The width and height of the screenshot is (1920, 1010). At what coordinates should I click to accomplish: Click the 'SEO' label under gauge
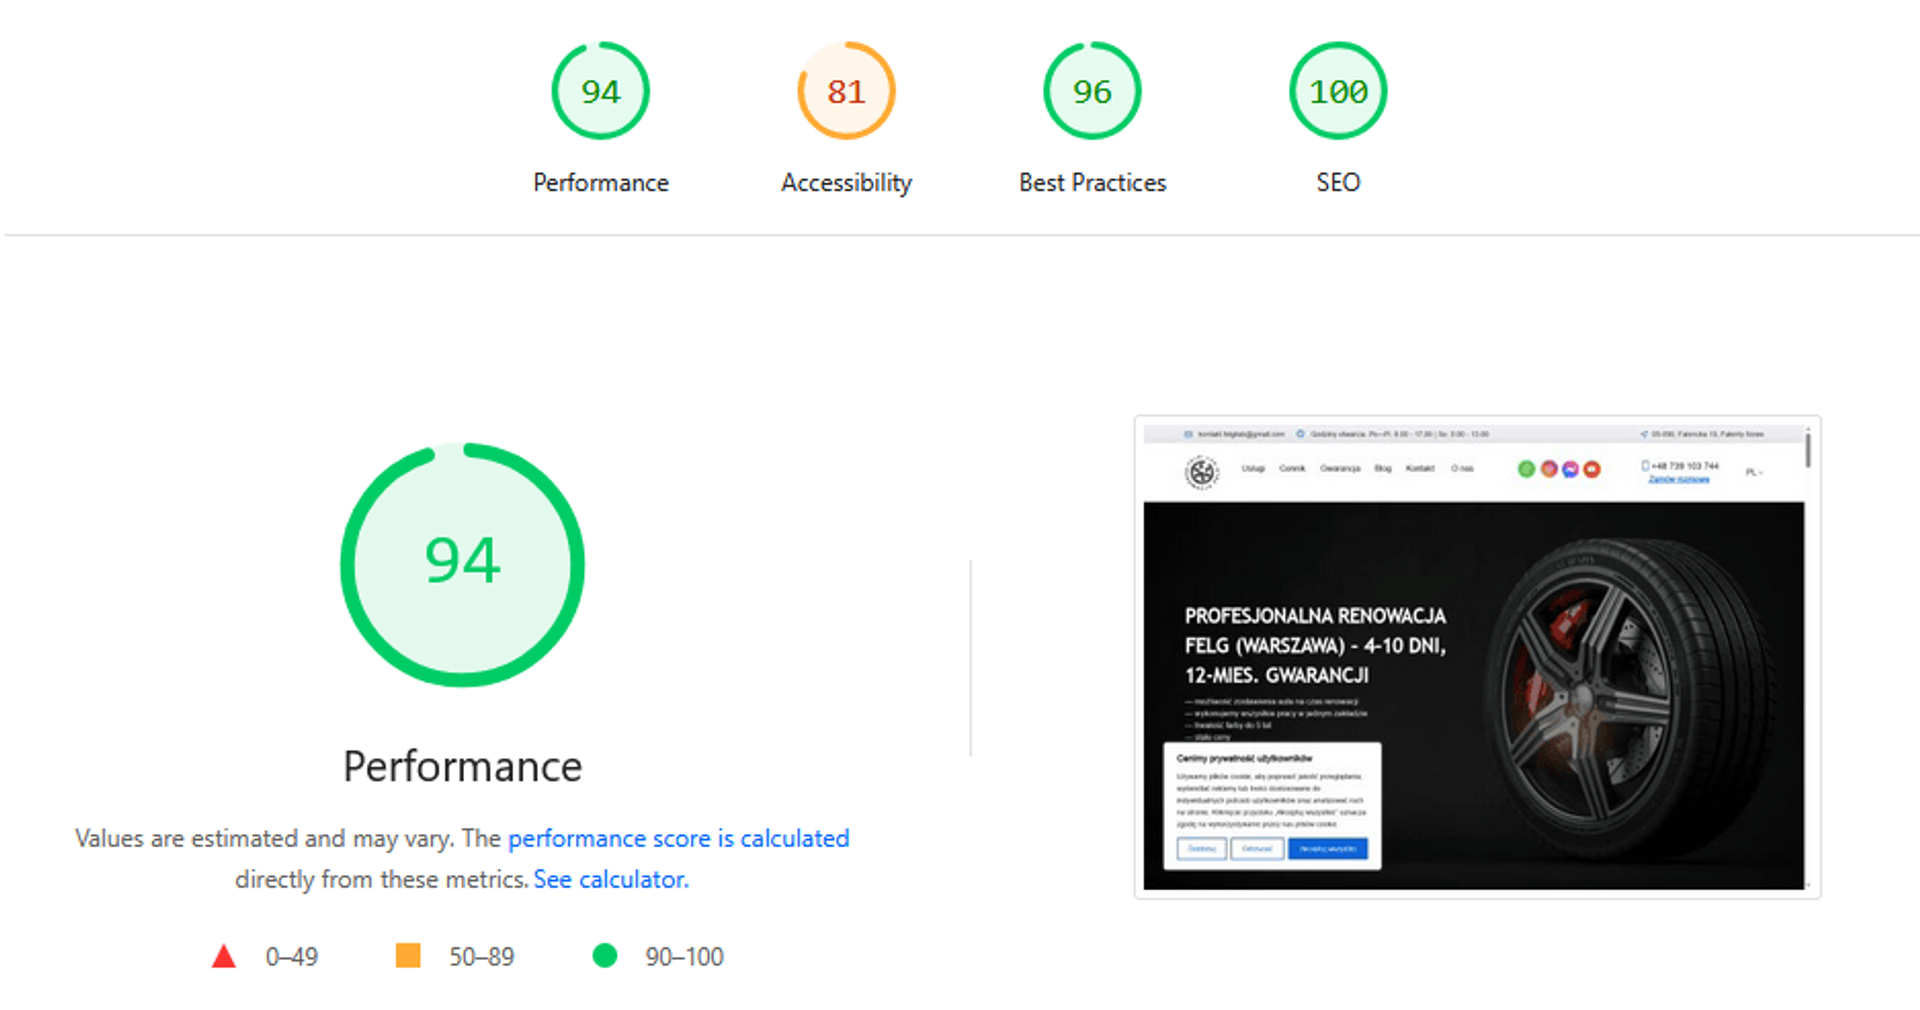1338,182
